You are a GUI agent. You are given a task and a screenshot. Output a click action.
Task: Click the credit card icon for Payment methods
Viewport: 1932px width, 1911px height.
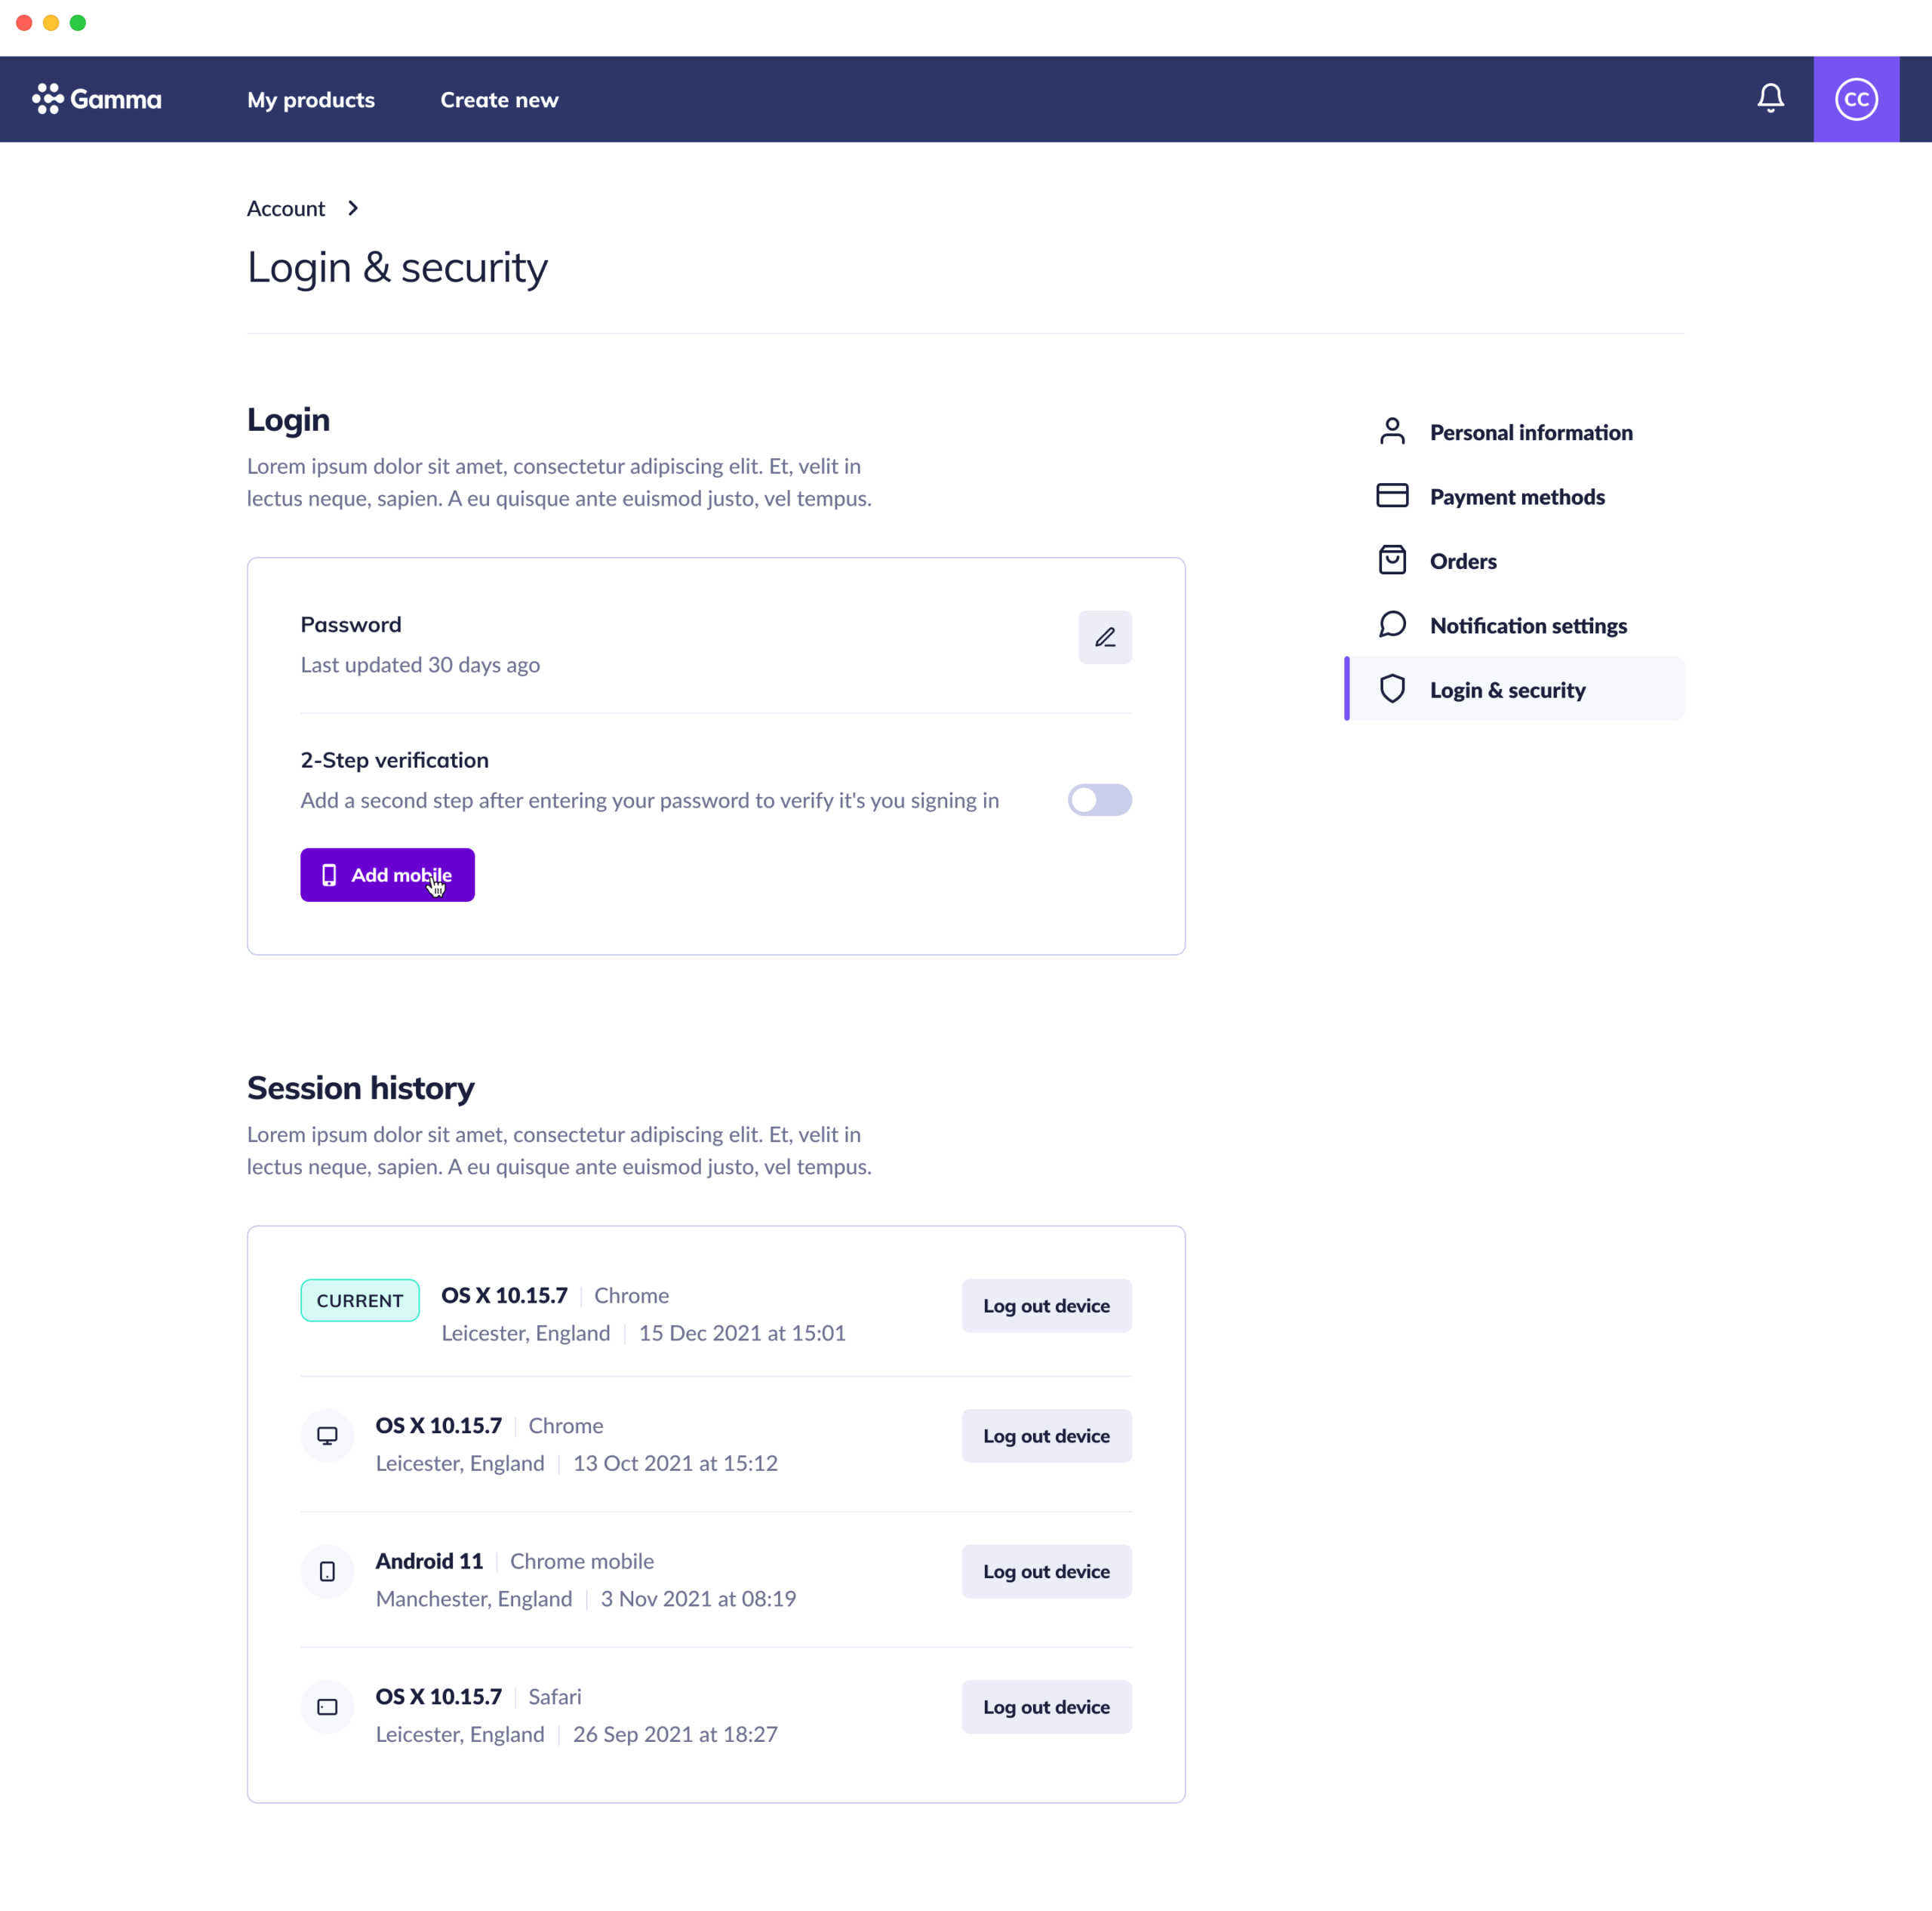click(1392, 495)
